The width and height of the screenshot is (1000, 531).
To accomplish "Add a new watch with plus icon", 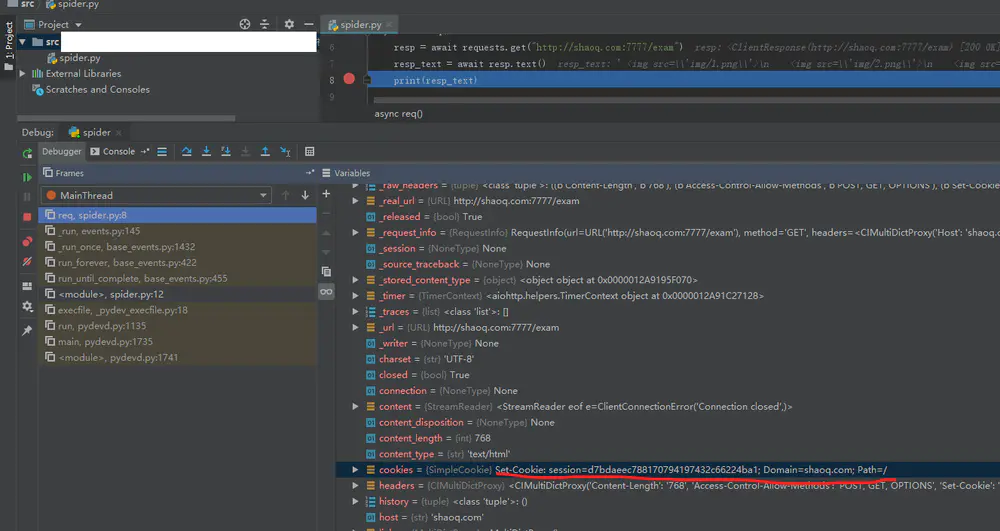I will pos(326,194).
